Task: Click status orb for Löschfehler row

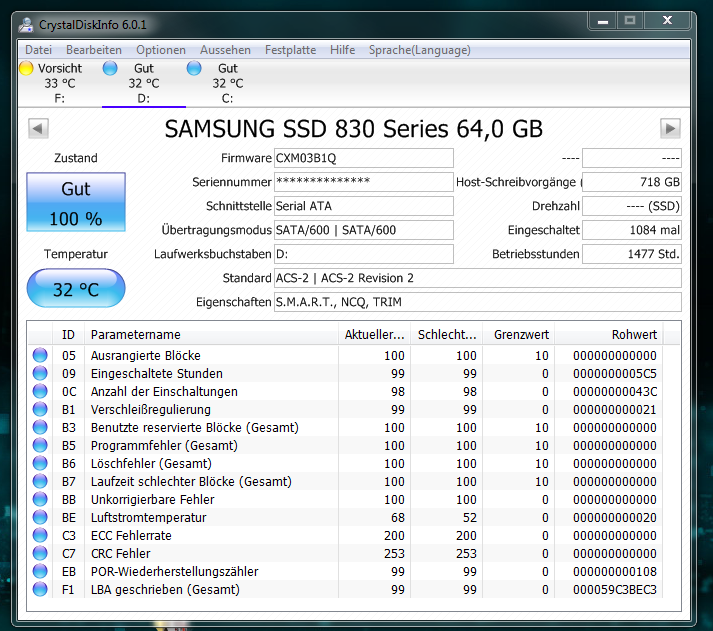Action: [x=40, y=463]
